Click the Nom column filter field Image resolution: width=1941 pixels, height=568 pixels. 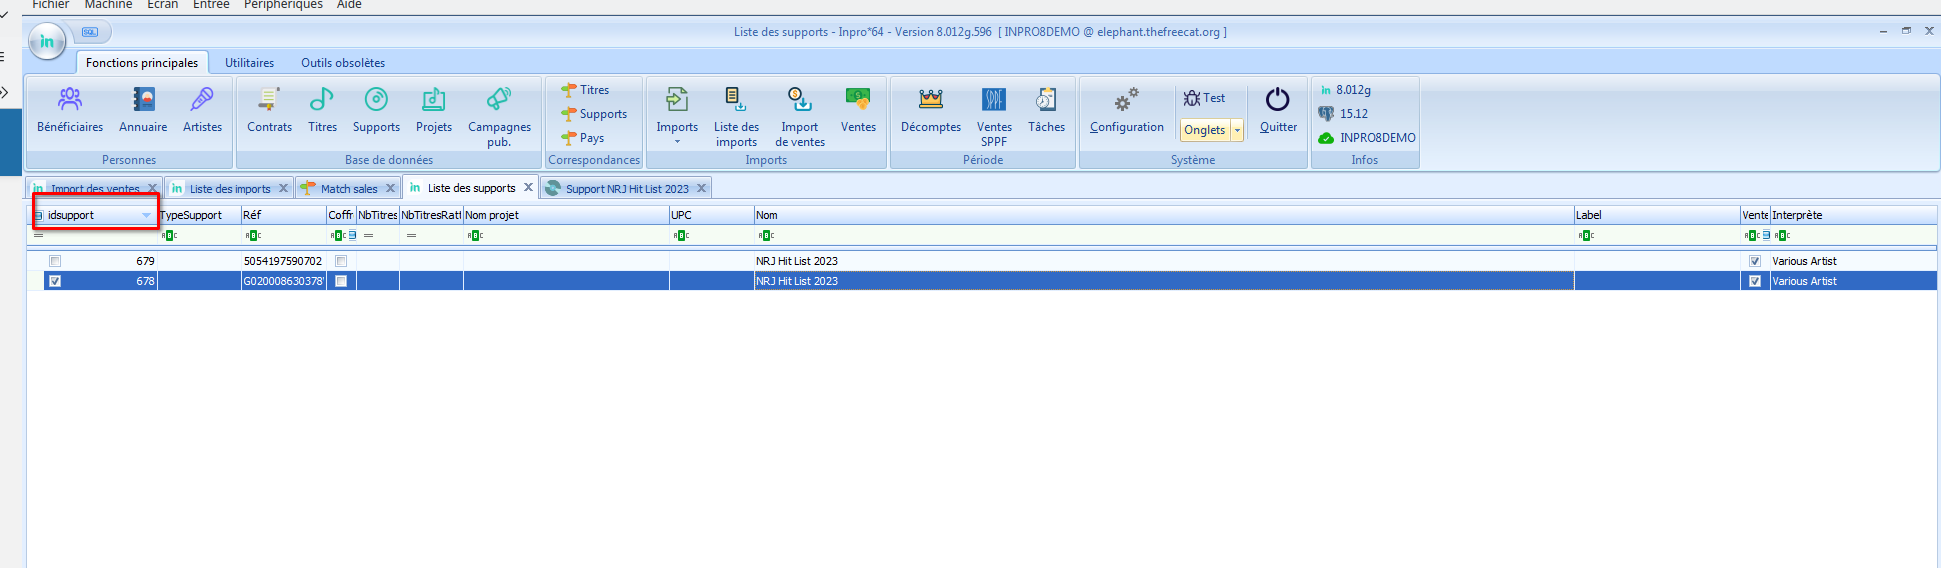click(1160, 236)
